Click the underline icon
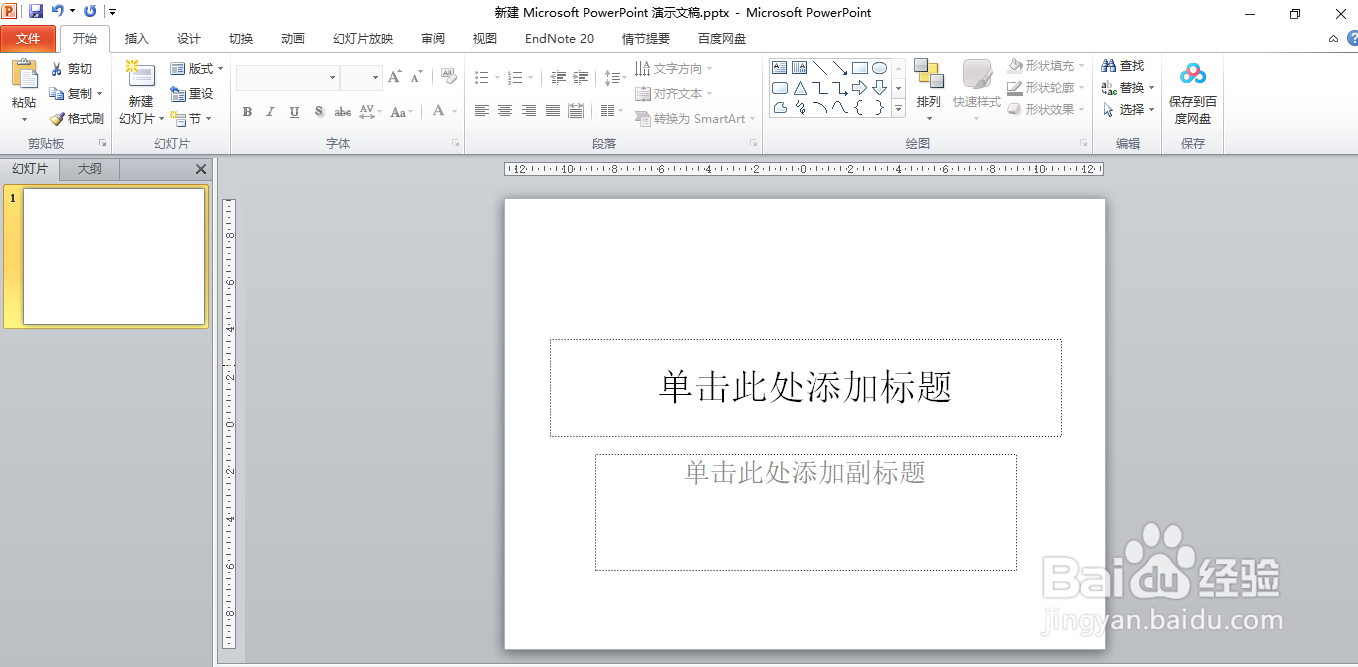1358x667 pixels. coord(293,112)
